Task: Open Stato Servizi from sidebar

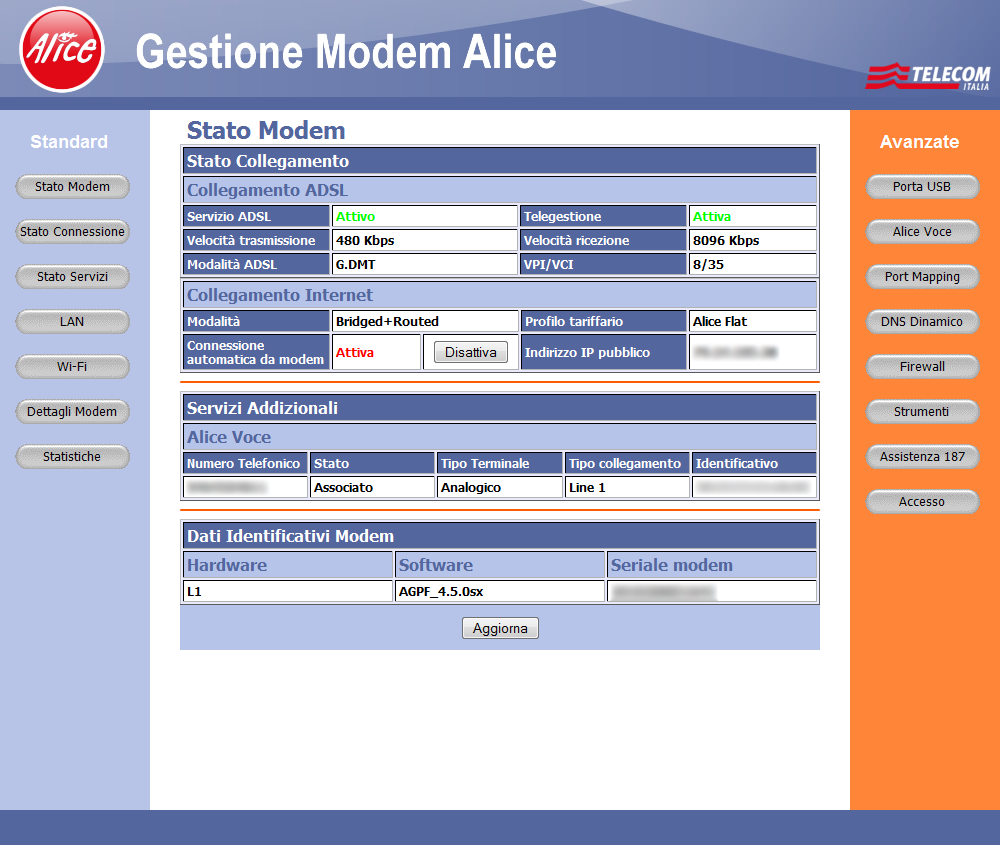Action: 72,277
